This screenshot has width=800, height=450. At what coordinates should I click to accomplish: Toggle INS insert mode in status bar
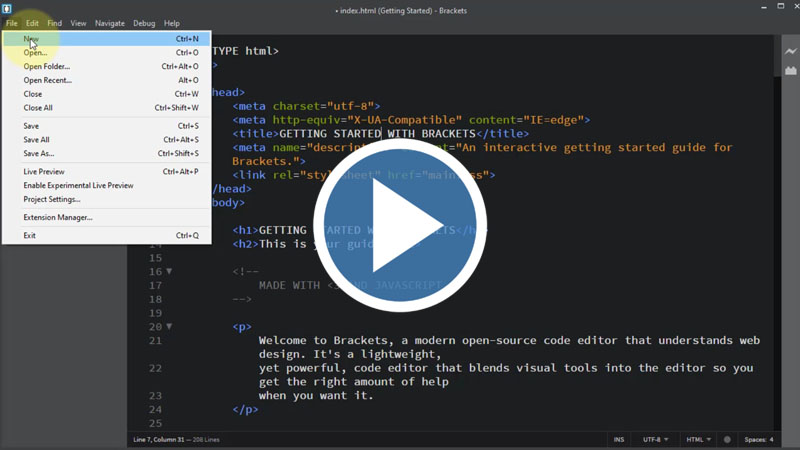click(x=619, y=440)
